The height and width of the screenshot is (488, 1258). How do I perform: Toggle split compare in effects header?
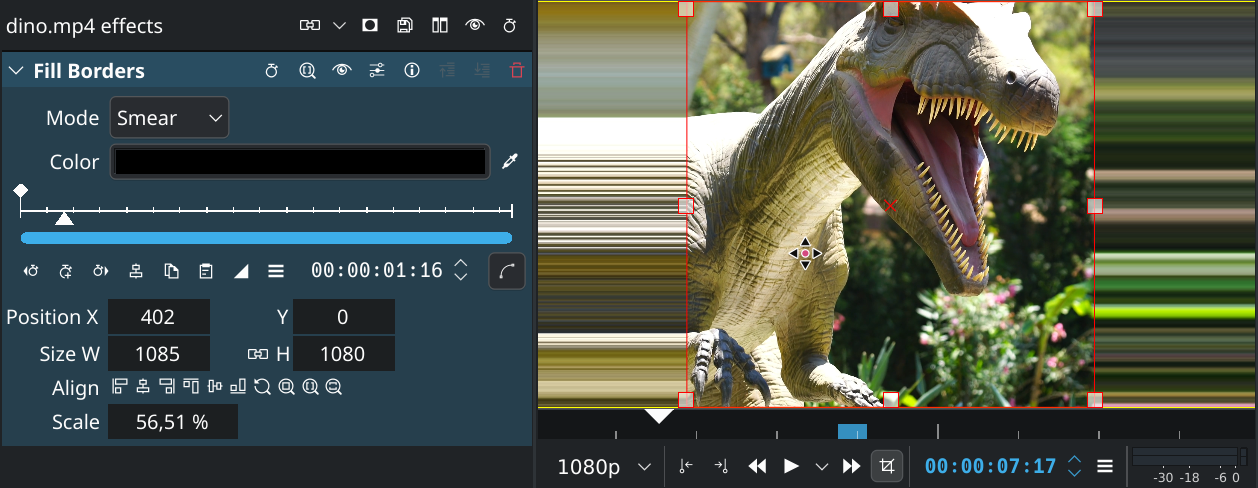(x=439, y=25)
